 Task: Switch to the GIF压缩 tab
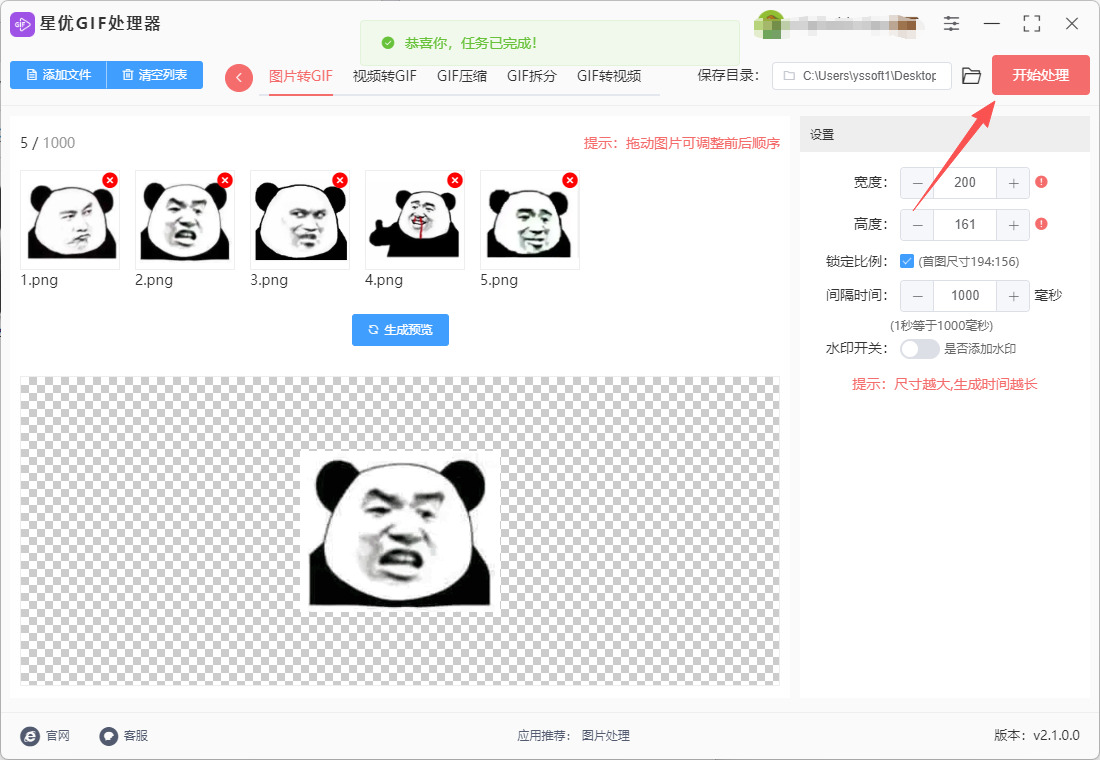point(462,76)
